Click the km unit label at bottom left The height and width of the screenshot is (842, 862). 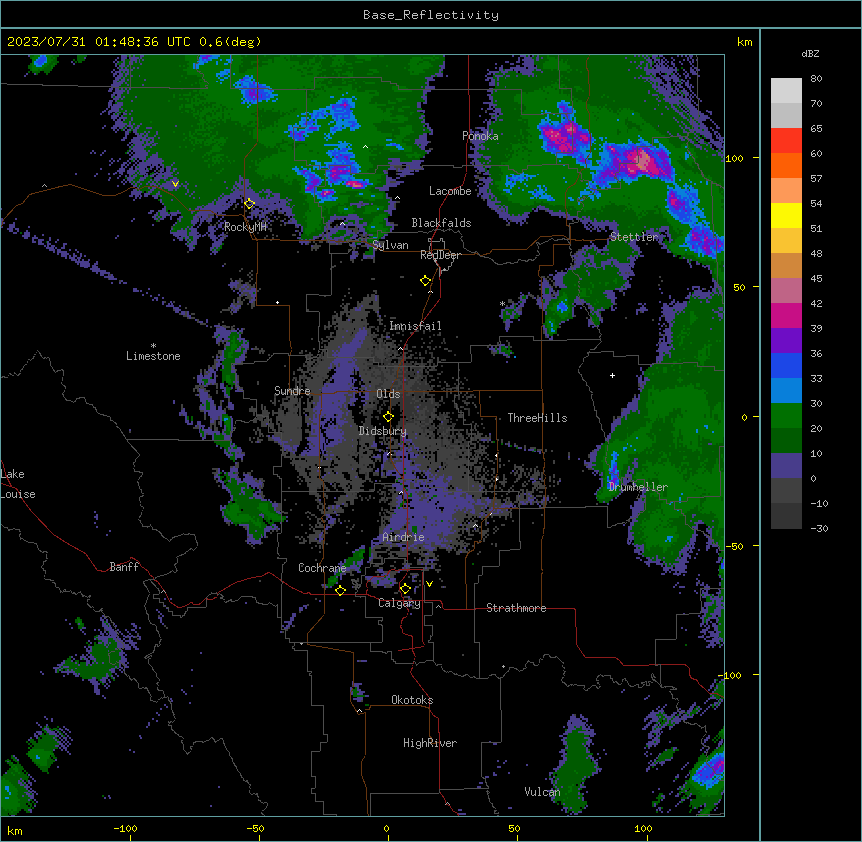click(x=15, y=831)
